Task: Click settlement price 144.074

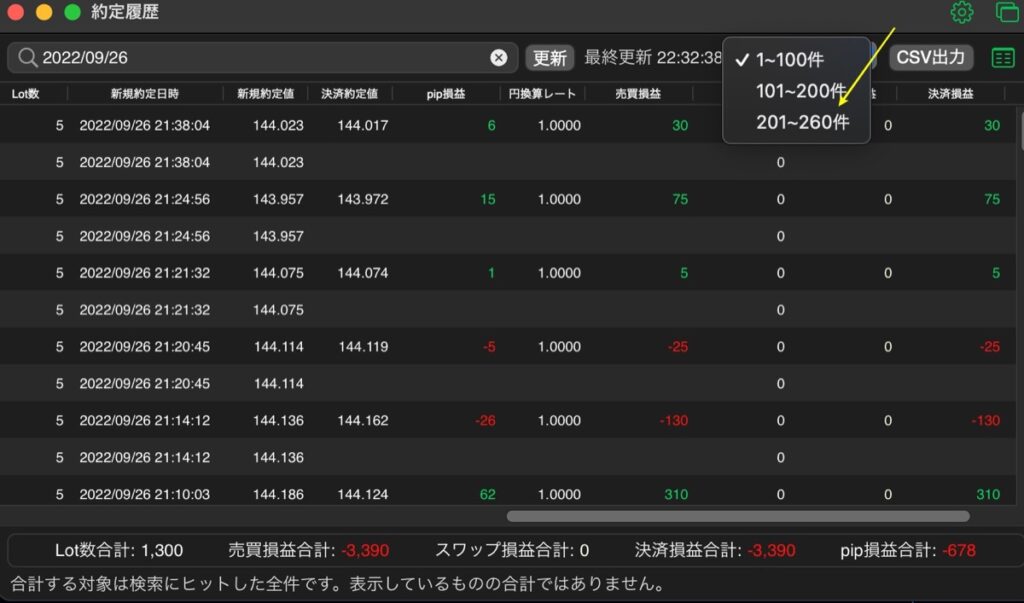Action: click(x=363, y=273)
